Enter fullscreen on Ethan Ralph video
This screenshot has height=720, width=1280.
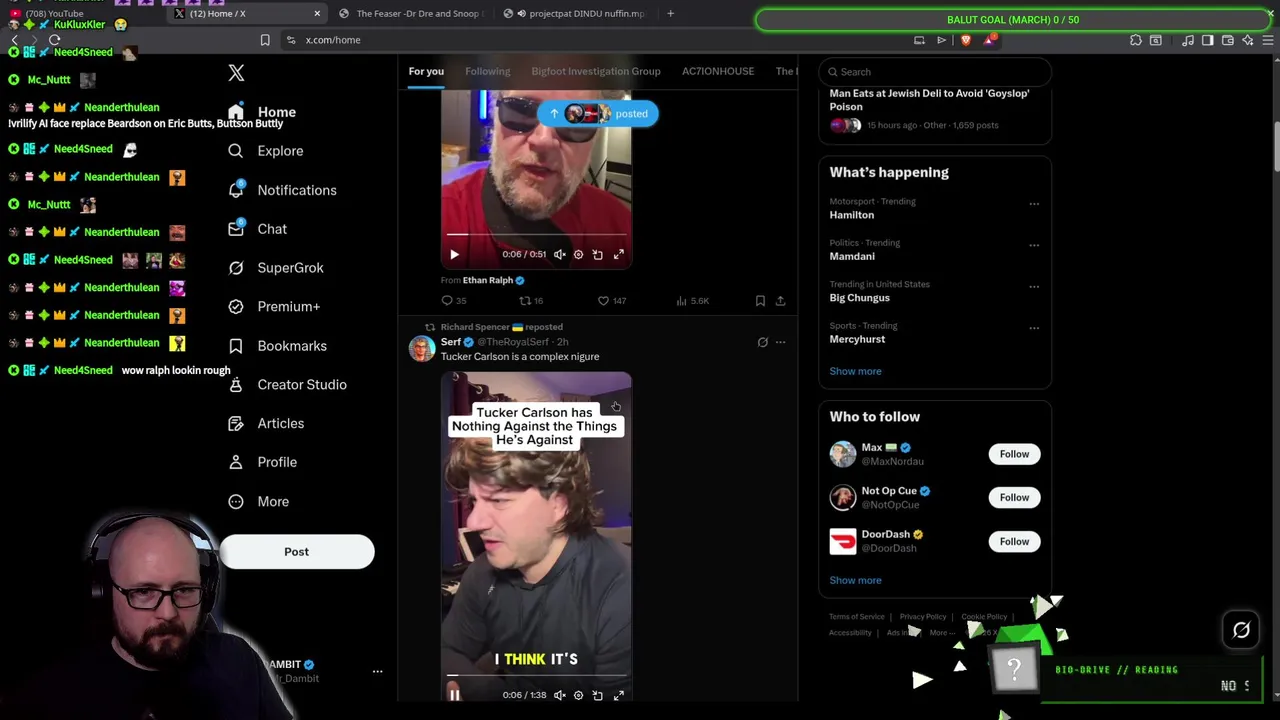[618, 255]
